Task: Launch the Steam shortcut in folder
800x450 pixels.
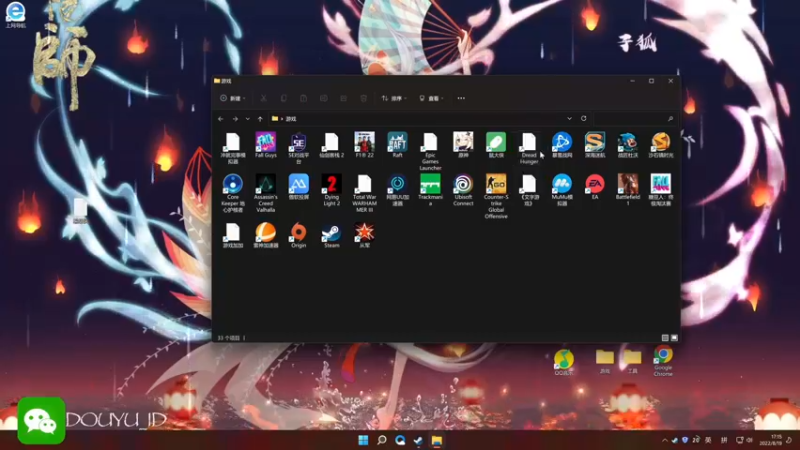Action: pyautogui.click(x=331, y=235)
